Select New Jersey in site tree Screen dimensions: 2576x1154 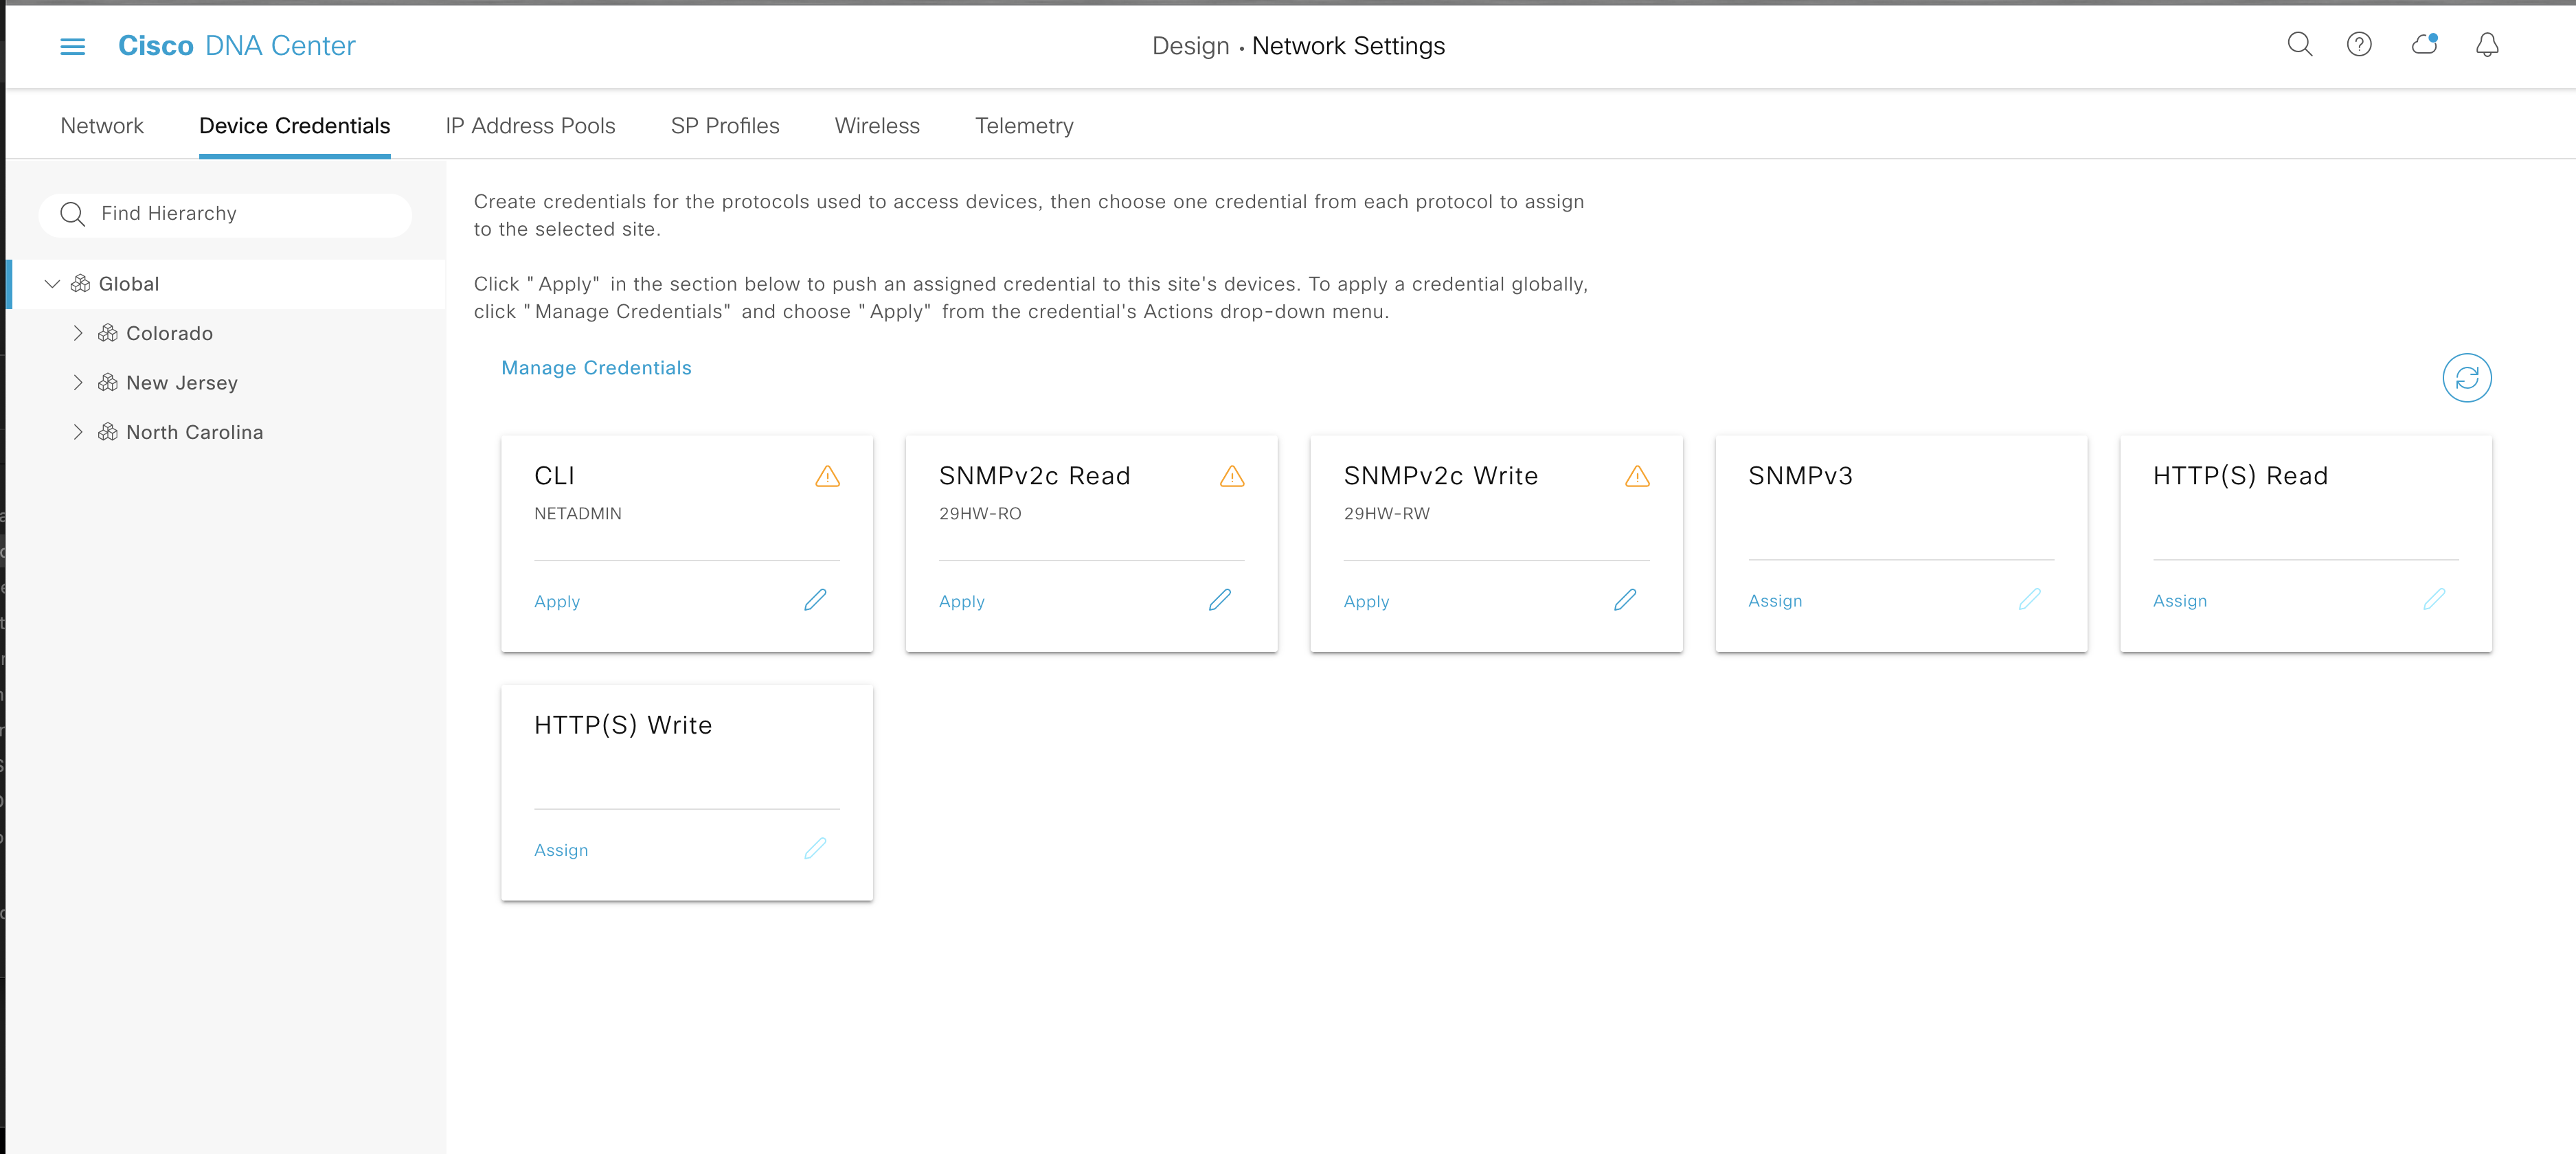coord(181,383)
